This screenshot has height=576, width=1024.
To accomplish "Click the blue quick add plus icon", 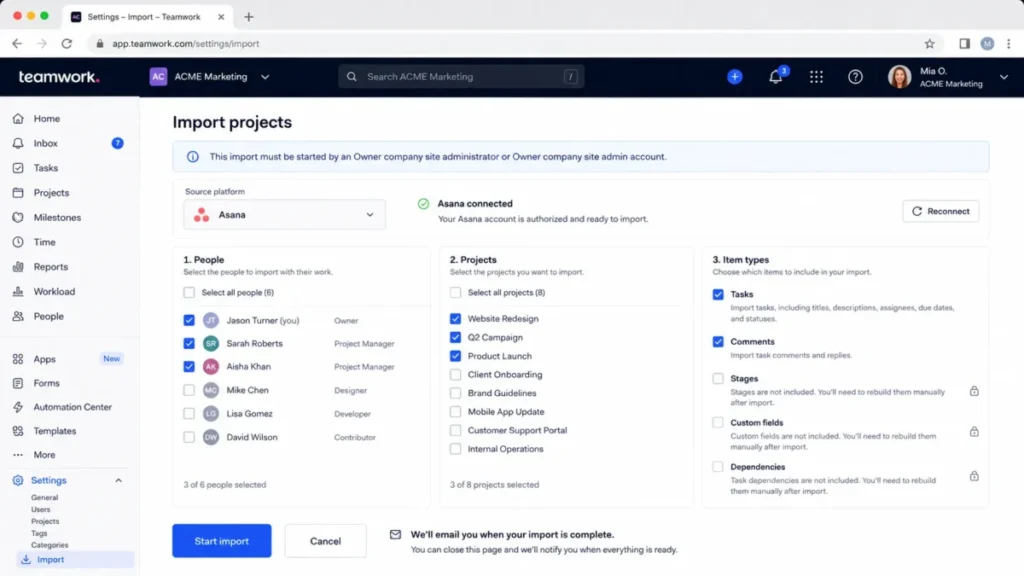I will pyautogui.click(x=735, y=76).
